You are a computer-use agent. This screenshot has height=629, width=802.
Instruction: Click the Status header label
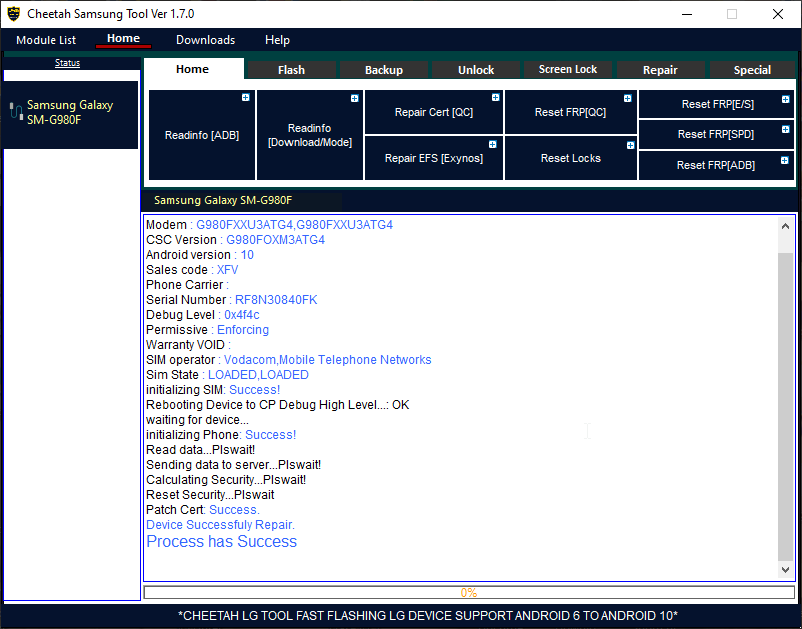point(68,63)
